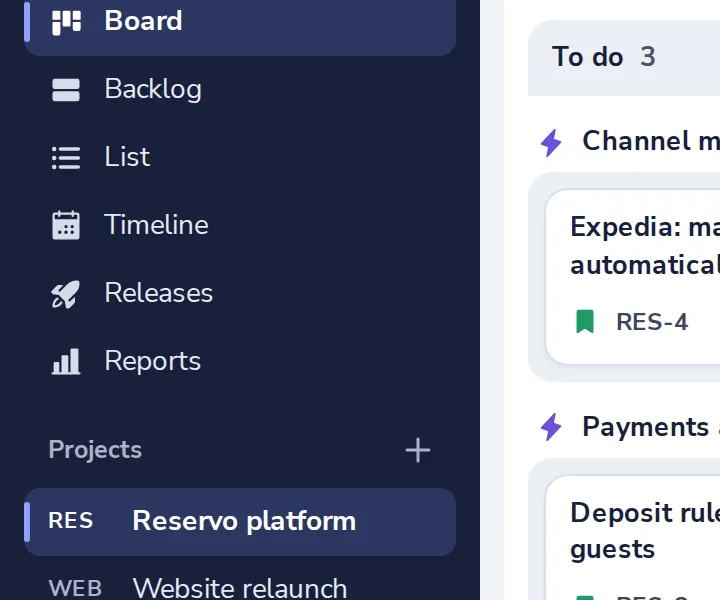Screen dimensions: 720x600
Task: Go to Backlog in sidebar
Action: pos(153,89)
